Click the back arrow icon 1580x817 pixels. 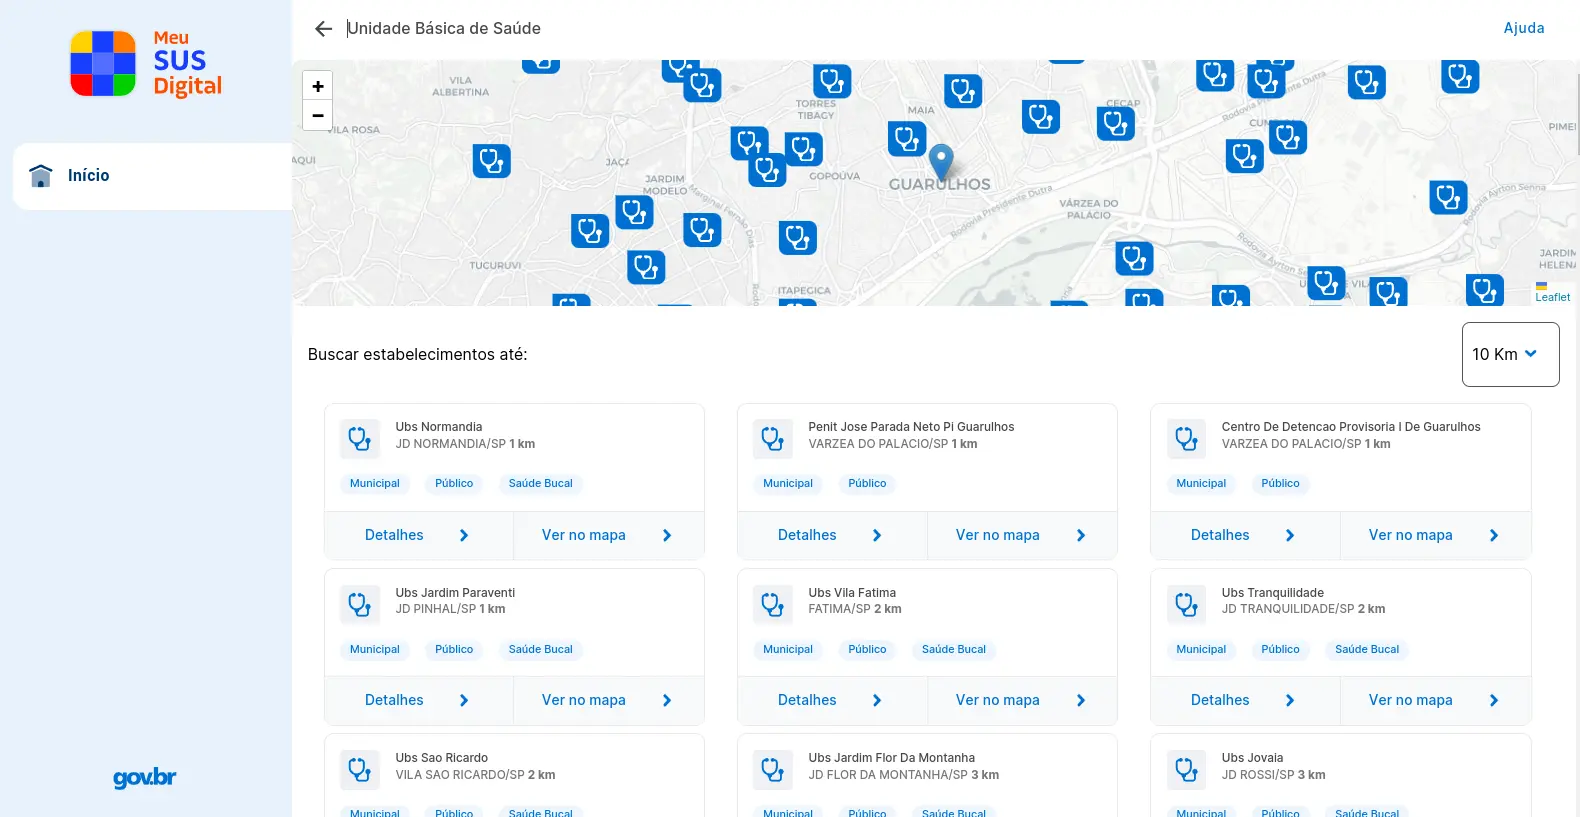point(323,29)
